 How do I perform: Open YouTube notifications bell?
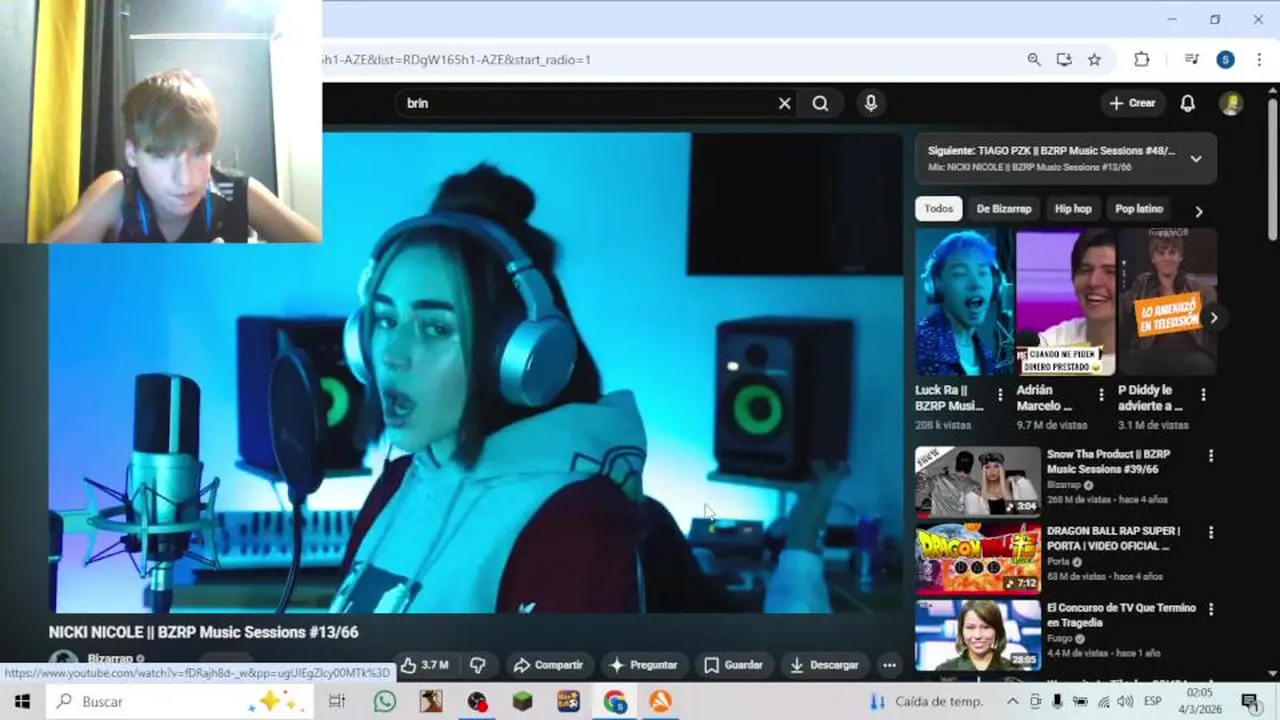coord(1187,103)
